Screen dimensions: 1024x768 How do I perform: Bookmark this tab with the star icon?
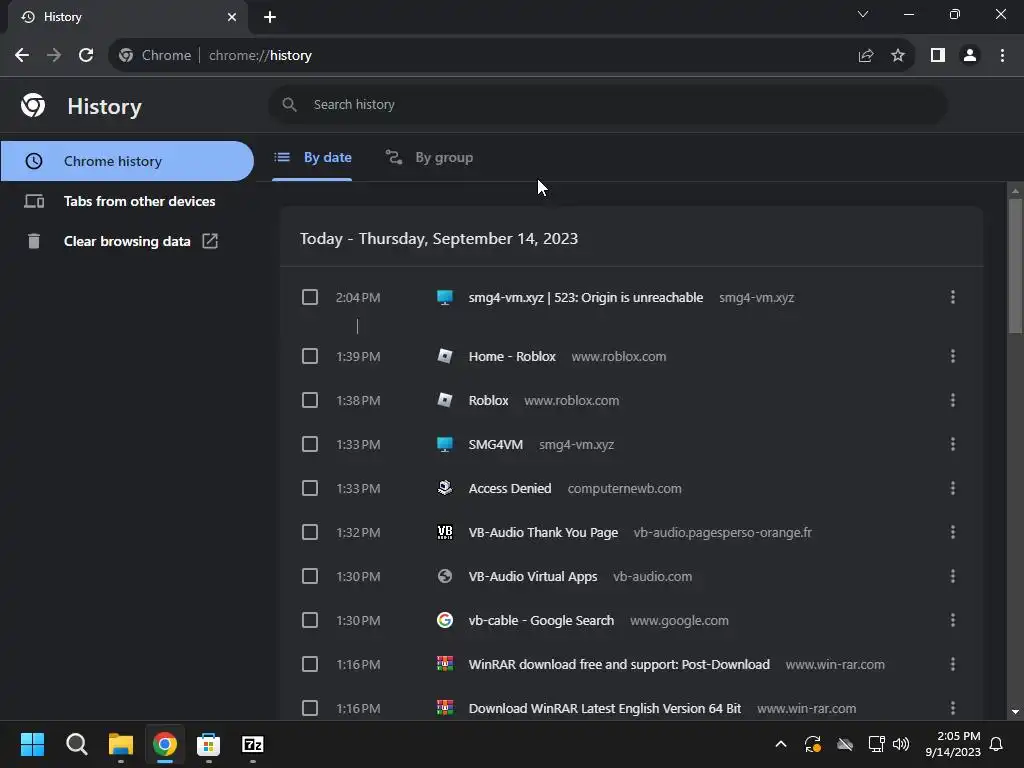click(x=898, y=56)
